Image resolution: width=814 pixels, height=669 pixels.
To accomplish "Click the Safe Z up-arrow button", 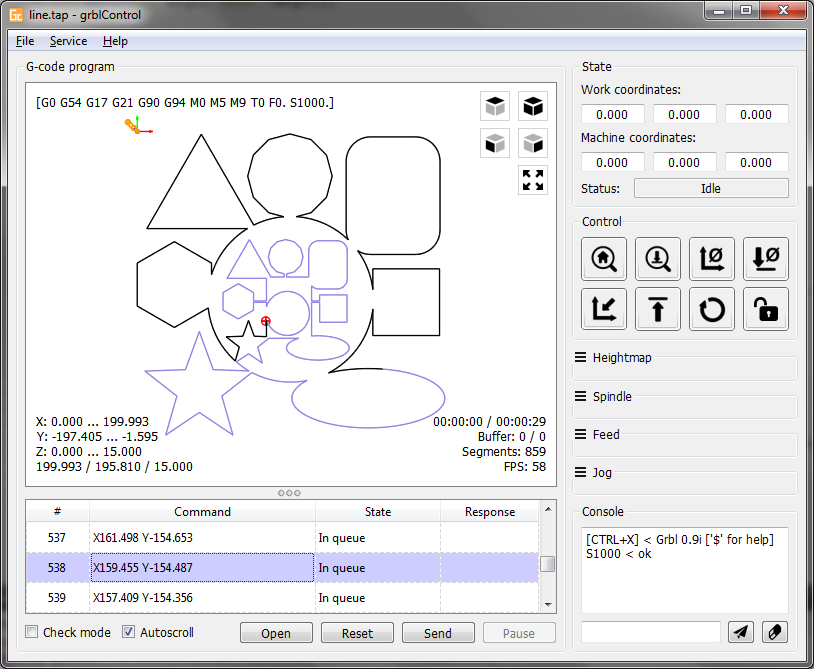I will (x=658, y=309).
